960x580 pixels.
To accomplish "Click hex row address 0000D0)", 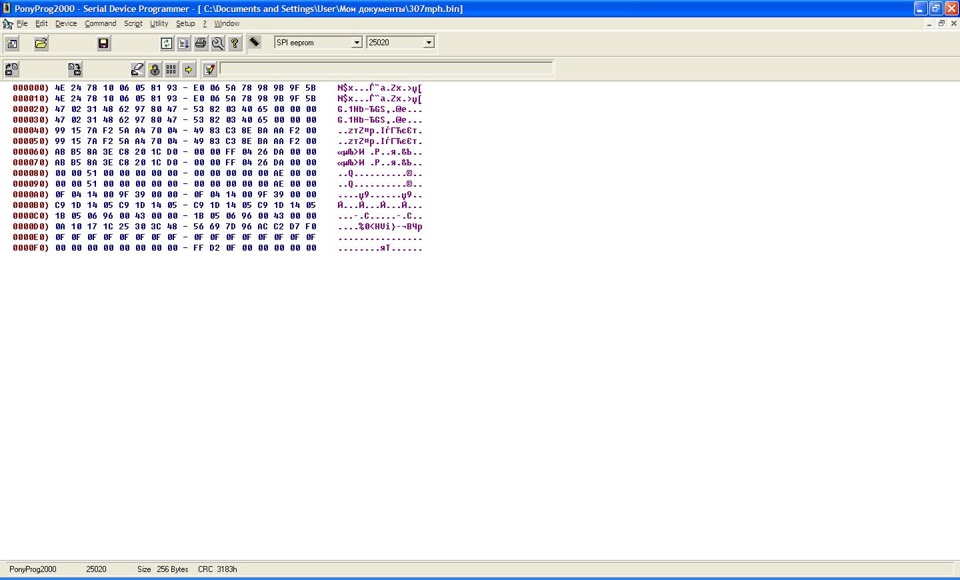I will point(31,227).
